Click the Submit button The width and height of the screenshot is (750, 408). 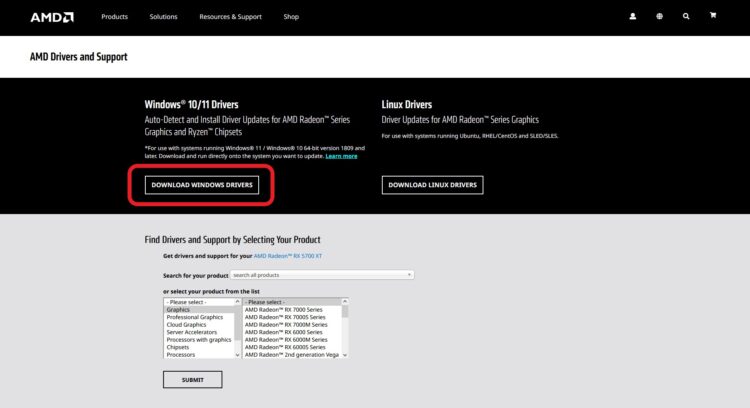[x=192, y=380]
